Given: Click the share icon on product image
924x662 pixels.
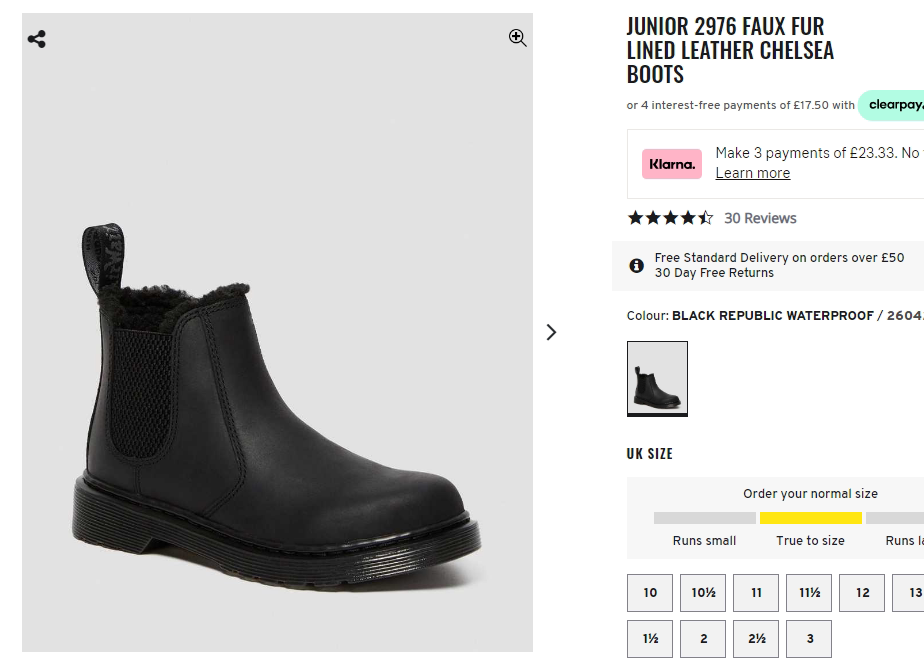Looking at the screenshot, I should point(37,40).
